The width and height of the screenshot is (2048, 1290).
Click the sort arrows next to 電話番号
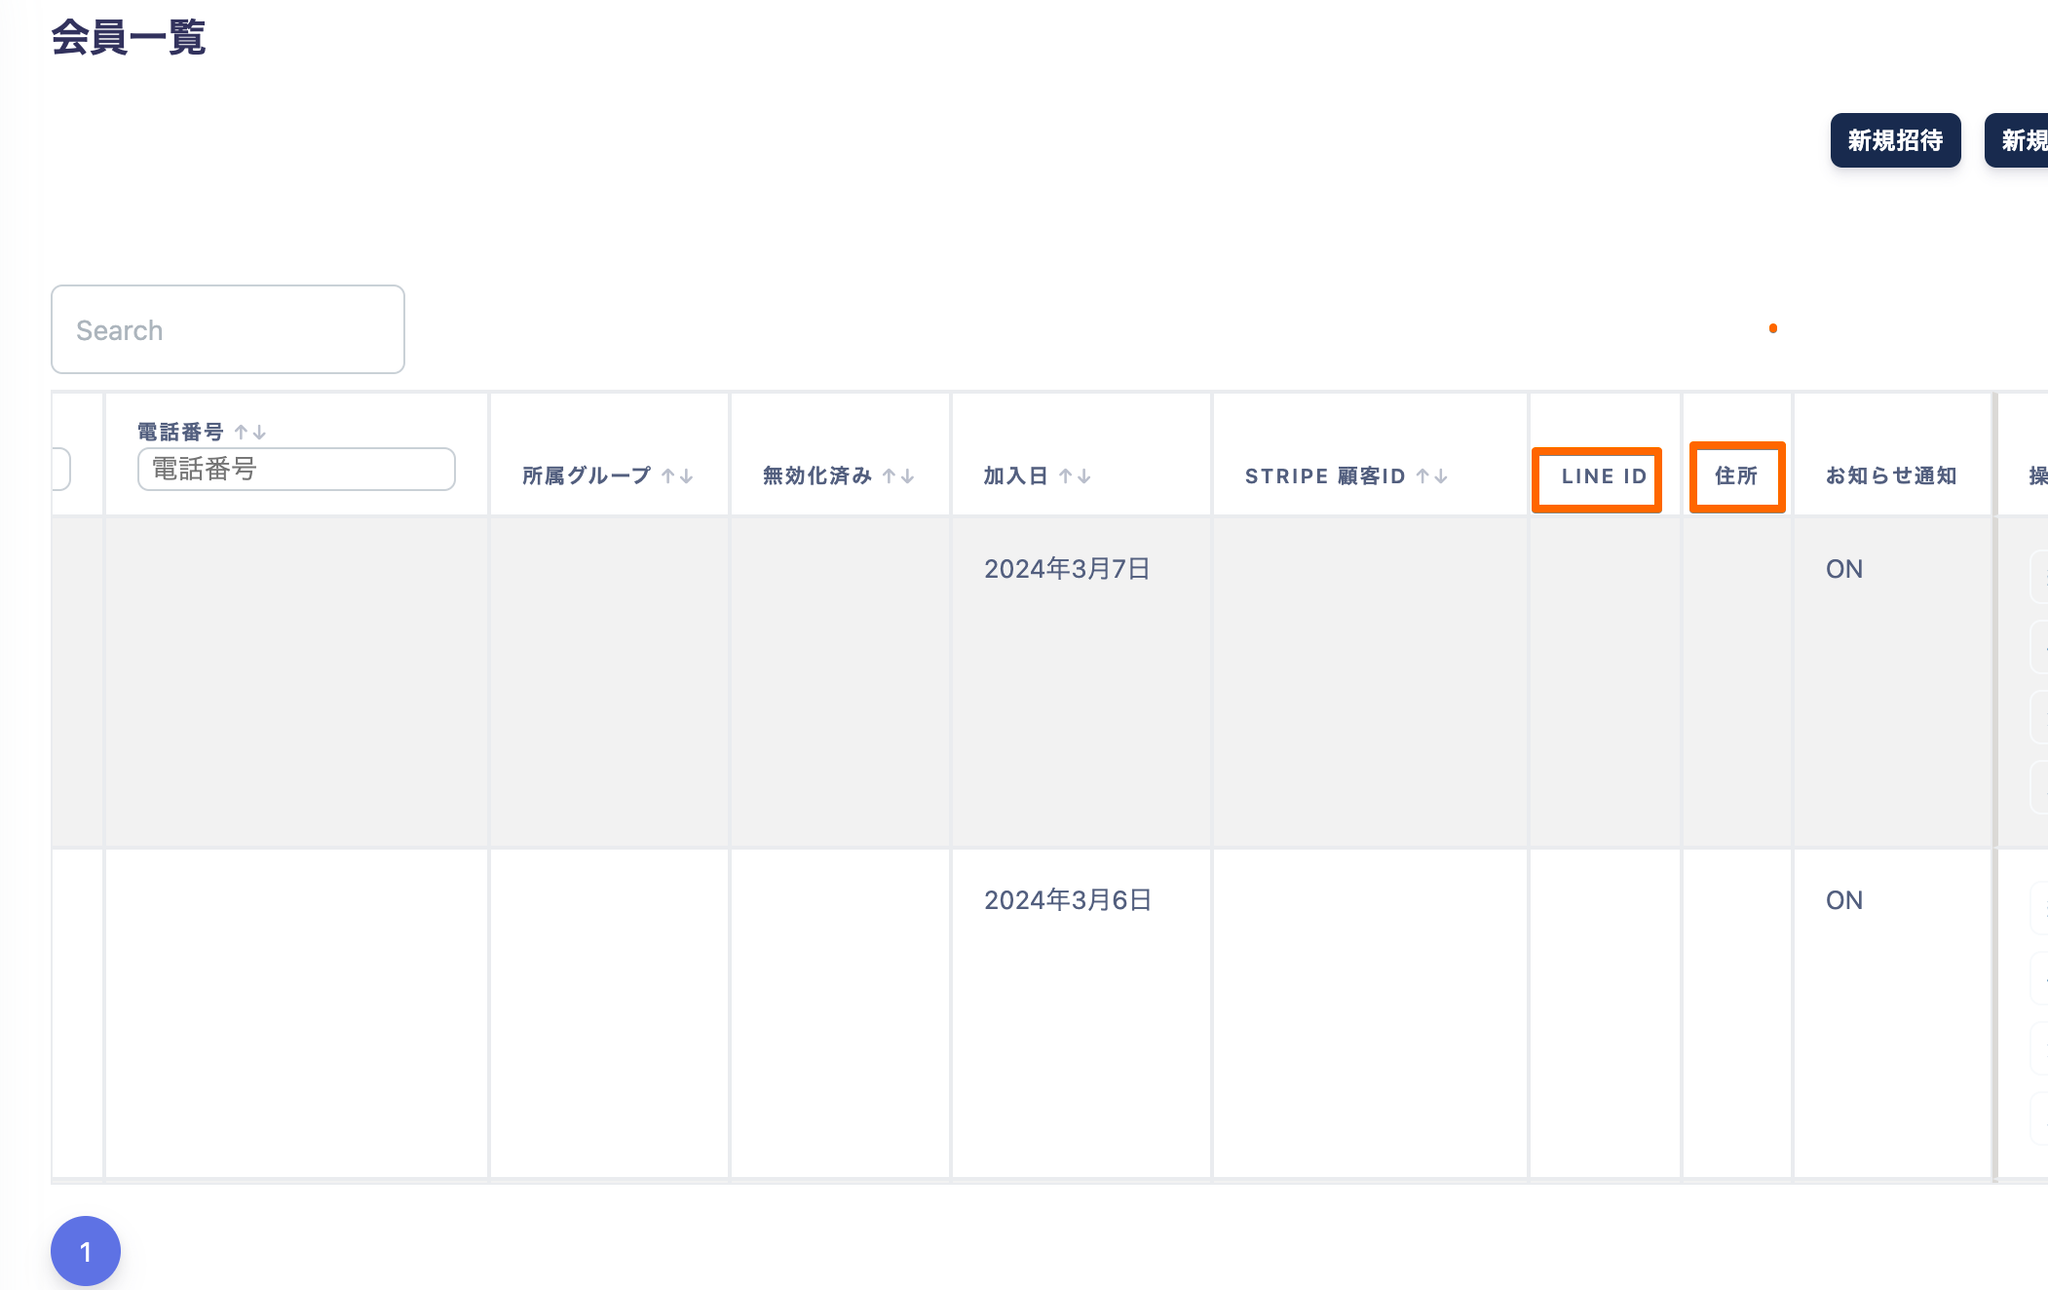pos(250,432)
